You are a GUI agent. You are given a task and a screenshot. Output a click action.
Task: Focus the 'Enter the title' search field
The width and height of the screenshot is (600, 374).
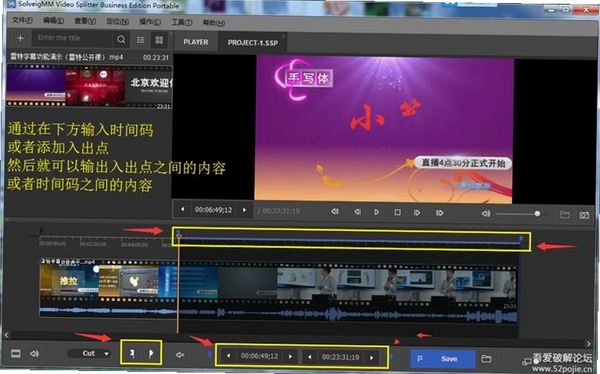pyautogui.click(x=73, y=38)
